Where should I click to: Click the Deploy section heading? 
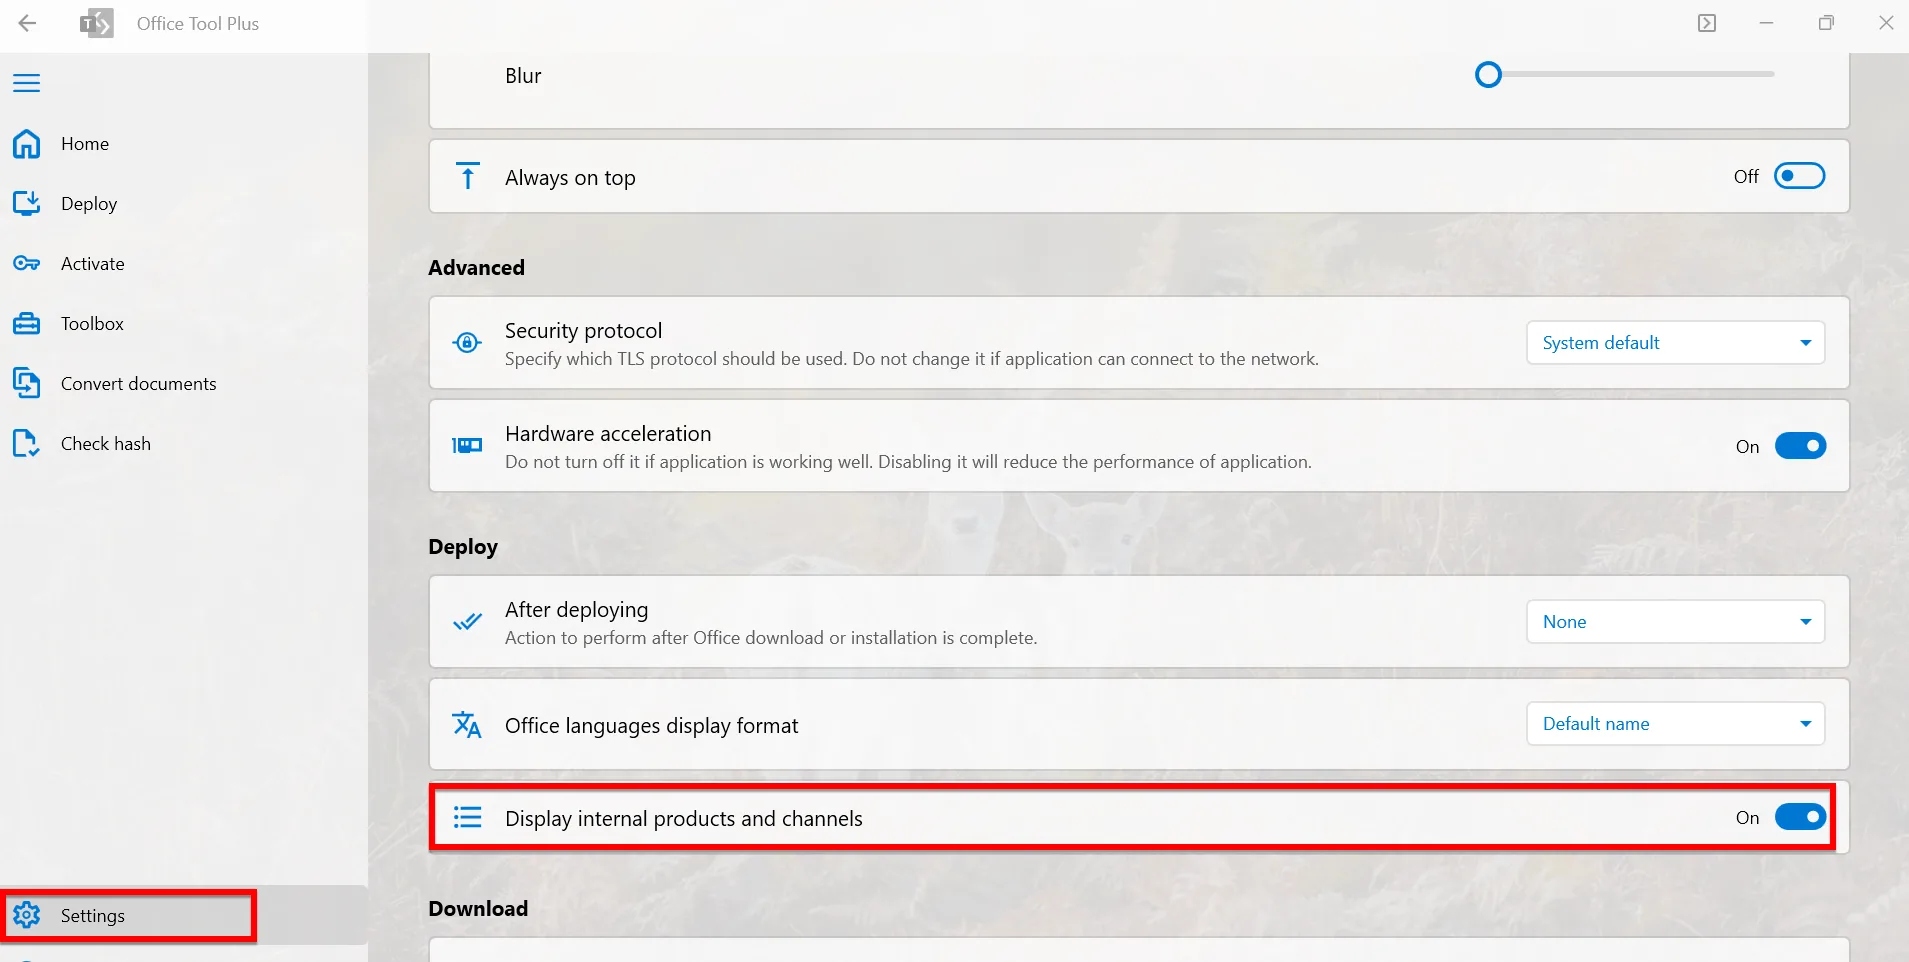click(463, 547)
